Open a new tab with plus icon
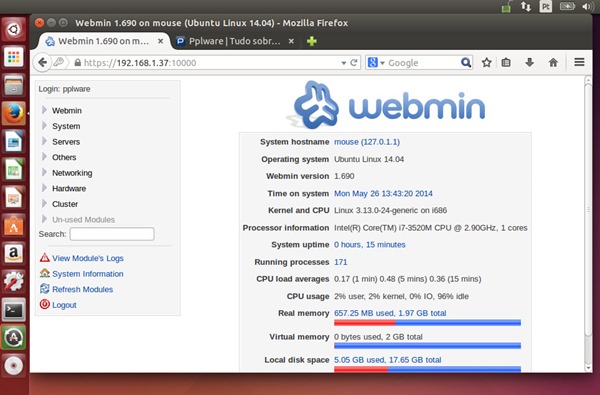Screen dimensions: 600x395 click(x=312, y=41)
